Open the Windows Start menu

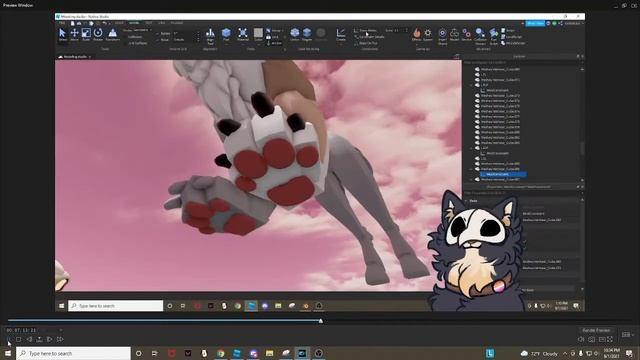point(8,353)
